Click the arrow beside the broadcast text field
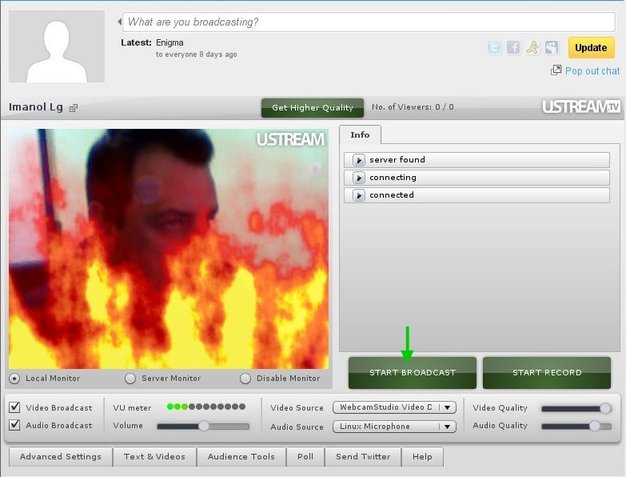The height and width of the screenshot is (477, 626). [x=119, y=22]
